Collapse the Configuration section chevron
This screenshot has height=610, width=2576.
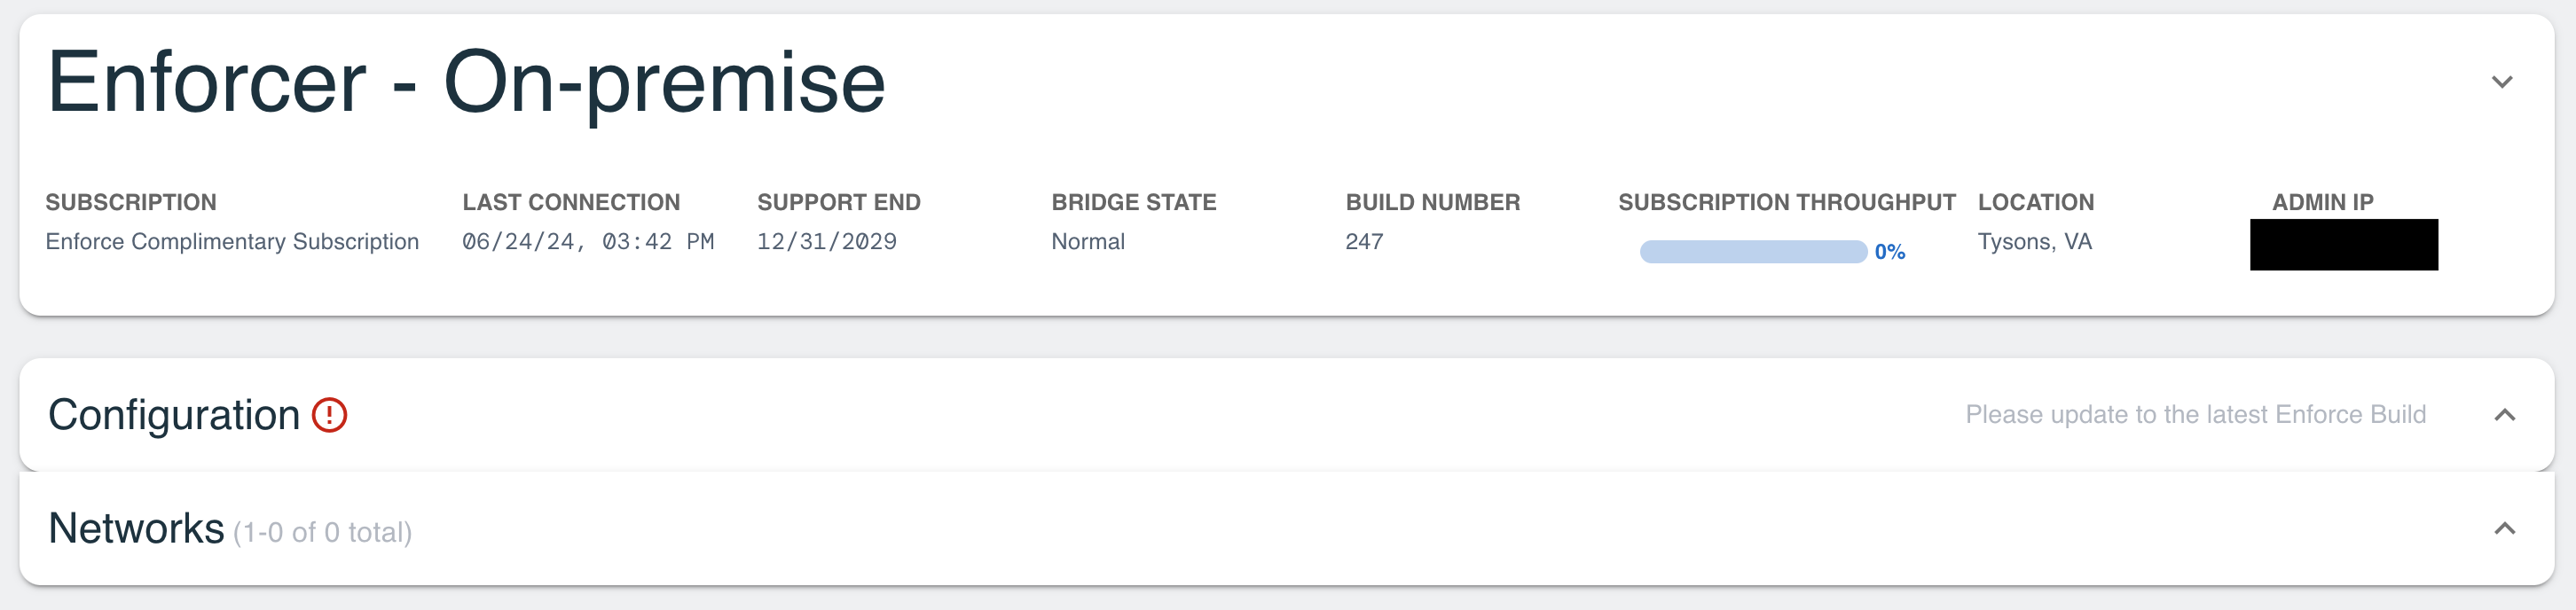click(x=2504, y=415)
